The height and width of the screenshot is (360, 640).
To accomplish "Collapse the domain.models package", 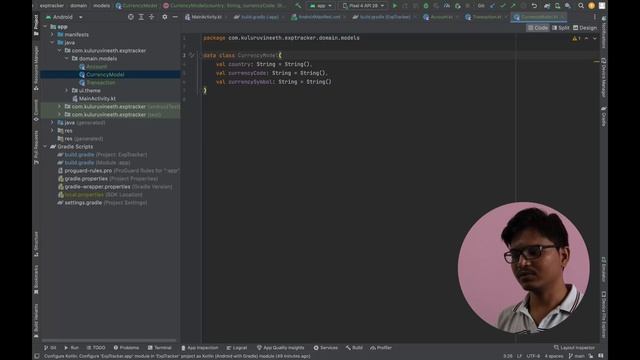I will click(x=67, y=59).
